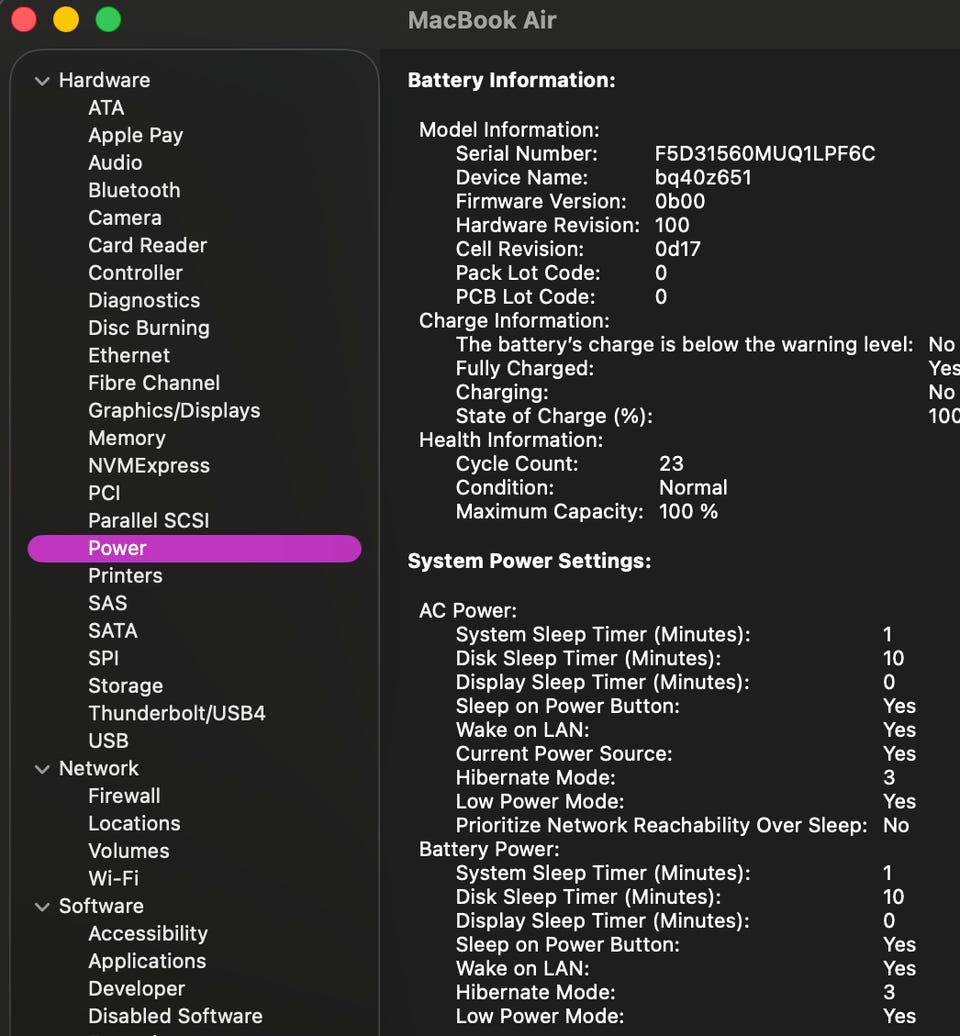Click the yellow minimize window button
This screenshot has height=1036, width=960.
[65, 19]
